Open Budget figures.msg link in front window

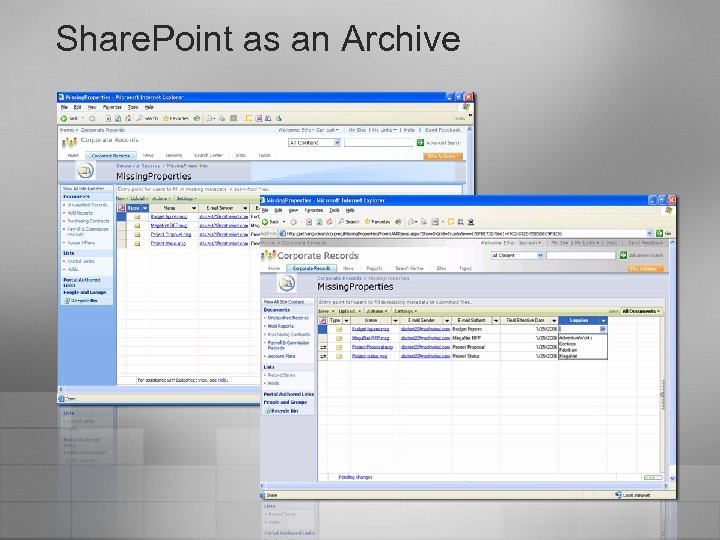click(x=370, y=329)
